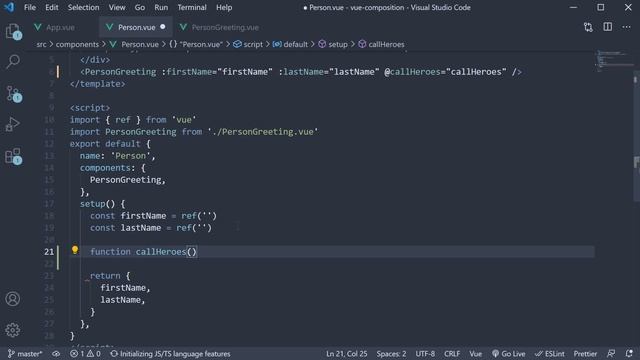Open the Manage gear icon
The image size is (640, 360).
[13, 330]
